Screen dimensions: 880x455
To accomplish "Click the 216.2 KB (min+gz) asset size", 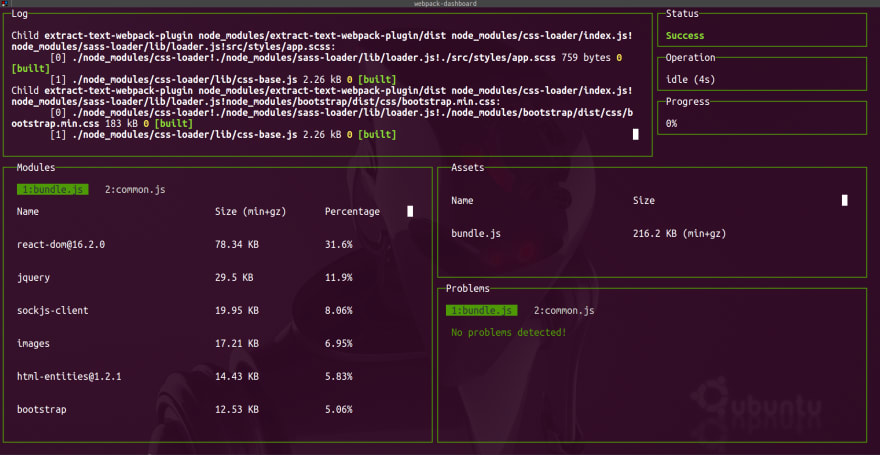I will coord(680,233).
